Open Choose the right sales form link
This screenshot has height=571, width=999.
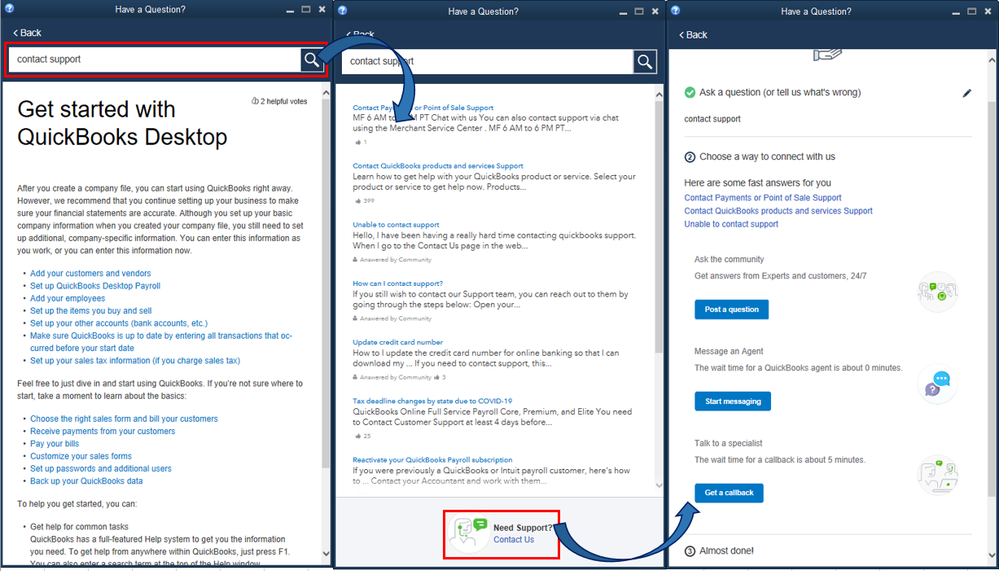(x=124, y=419)
